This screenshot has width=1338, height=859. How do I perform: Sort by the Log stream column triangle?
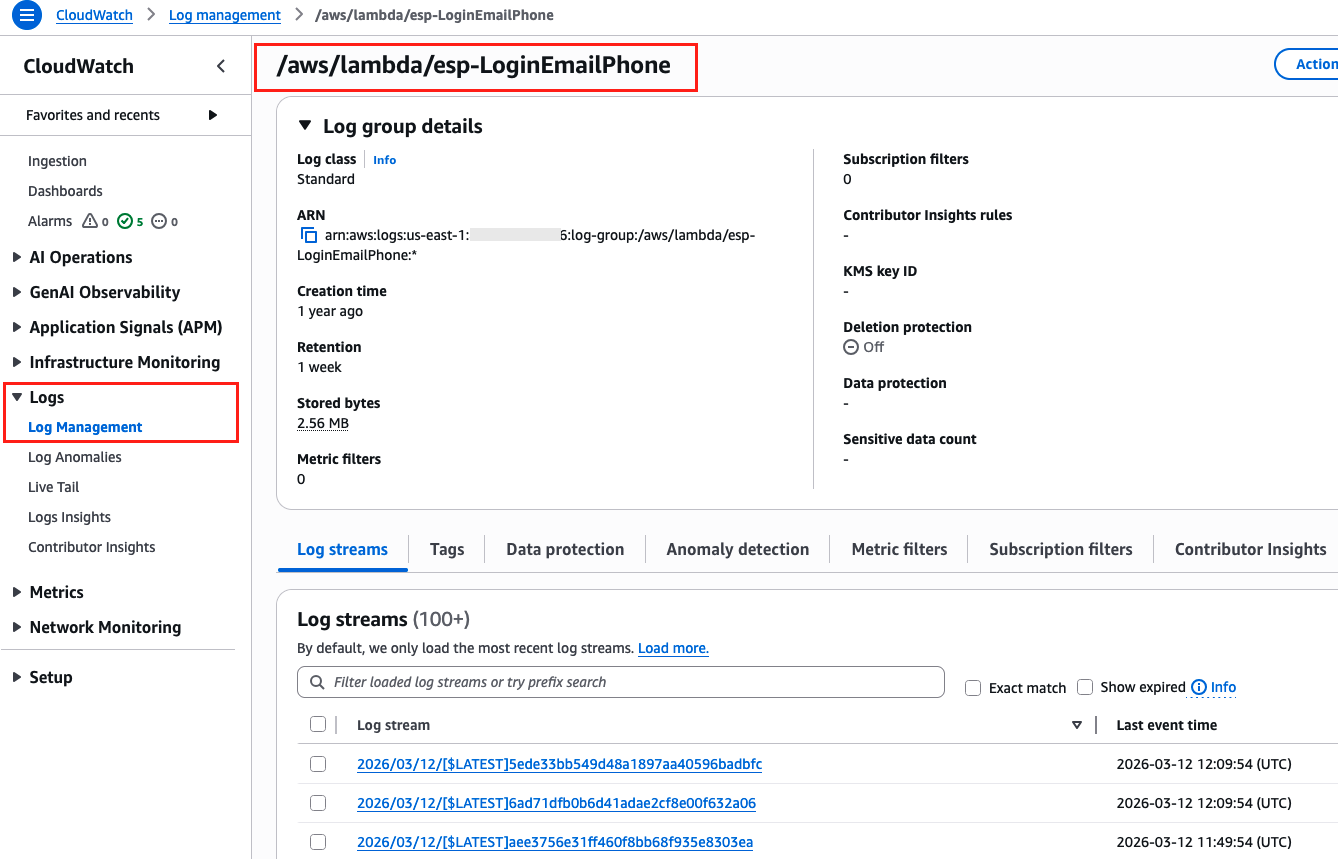pos(1077,725)
